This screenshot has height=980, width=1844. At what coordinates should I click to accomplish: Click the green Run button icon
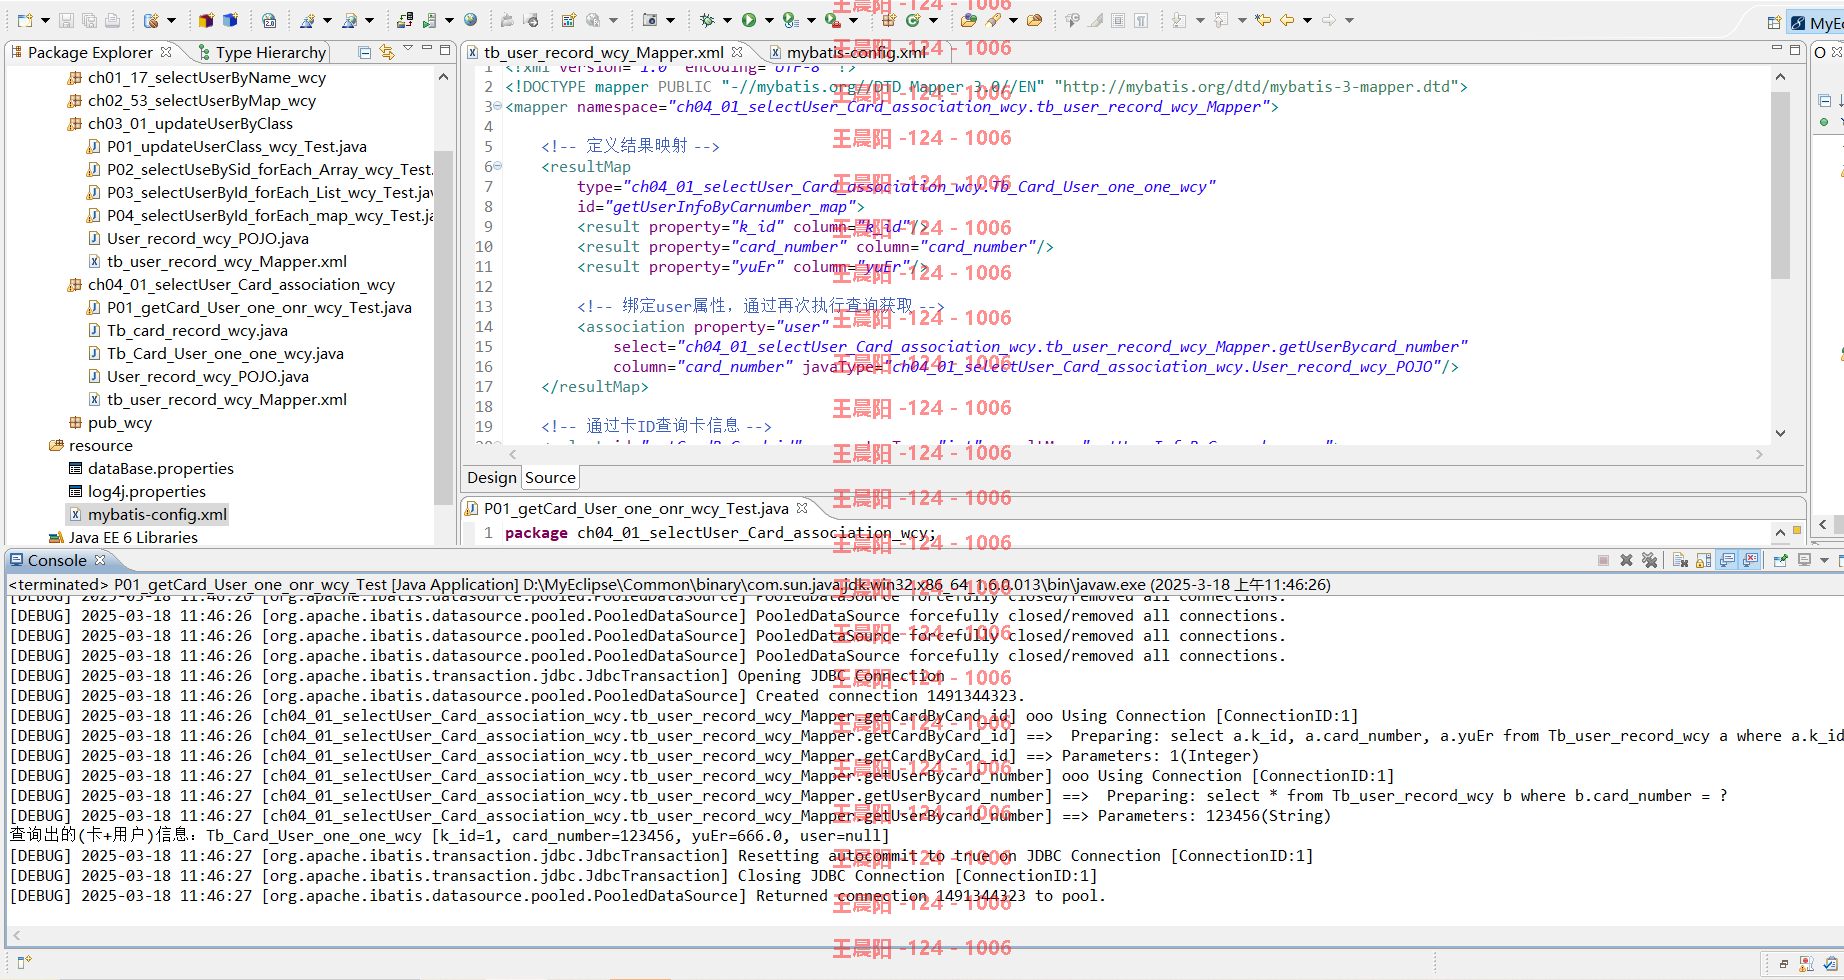[749, 20]
